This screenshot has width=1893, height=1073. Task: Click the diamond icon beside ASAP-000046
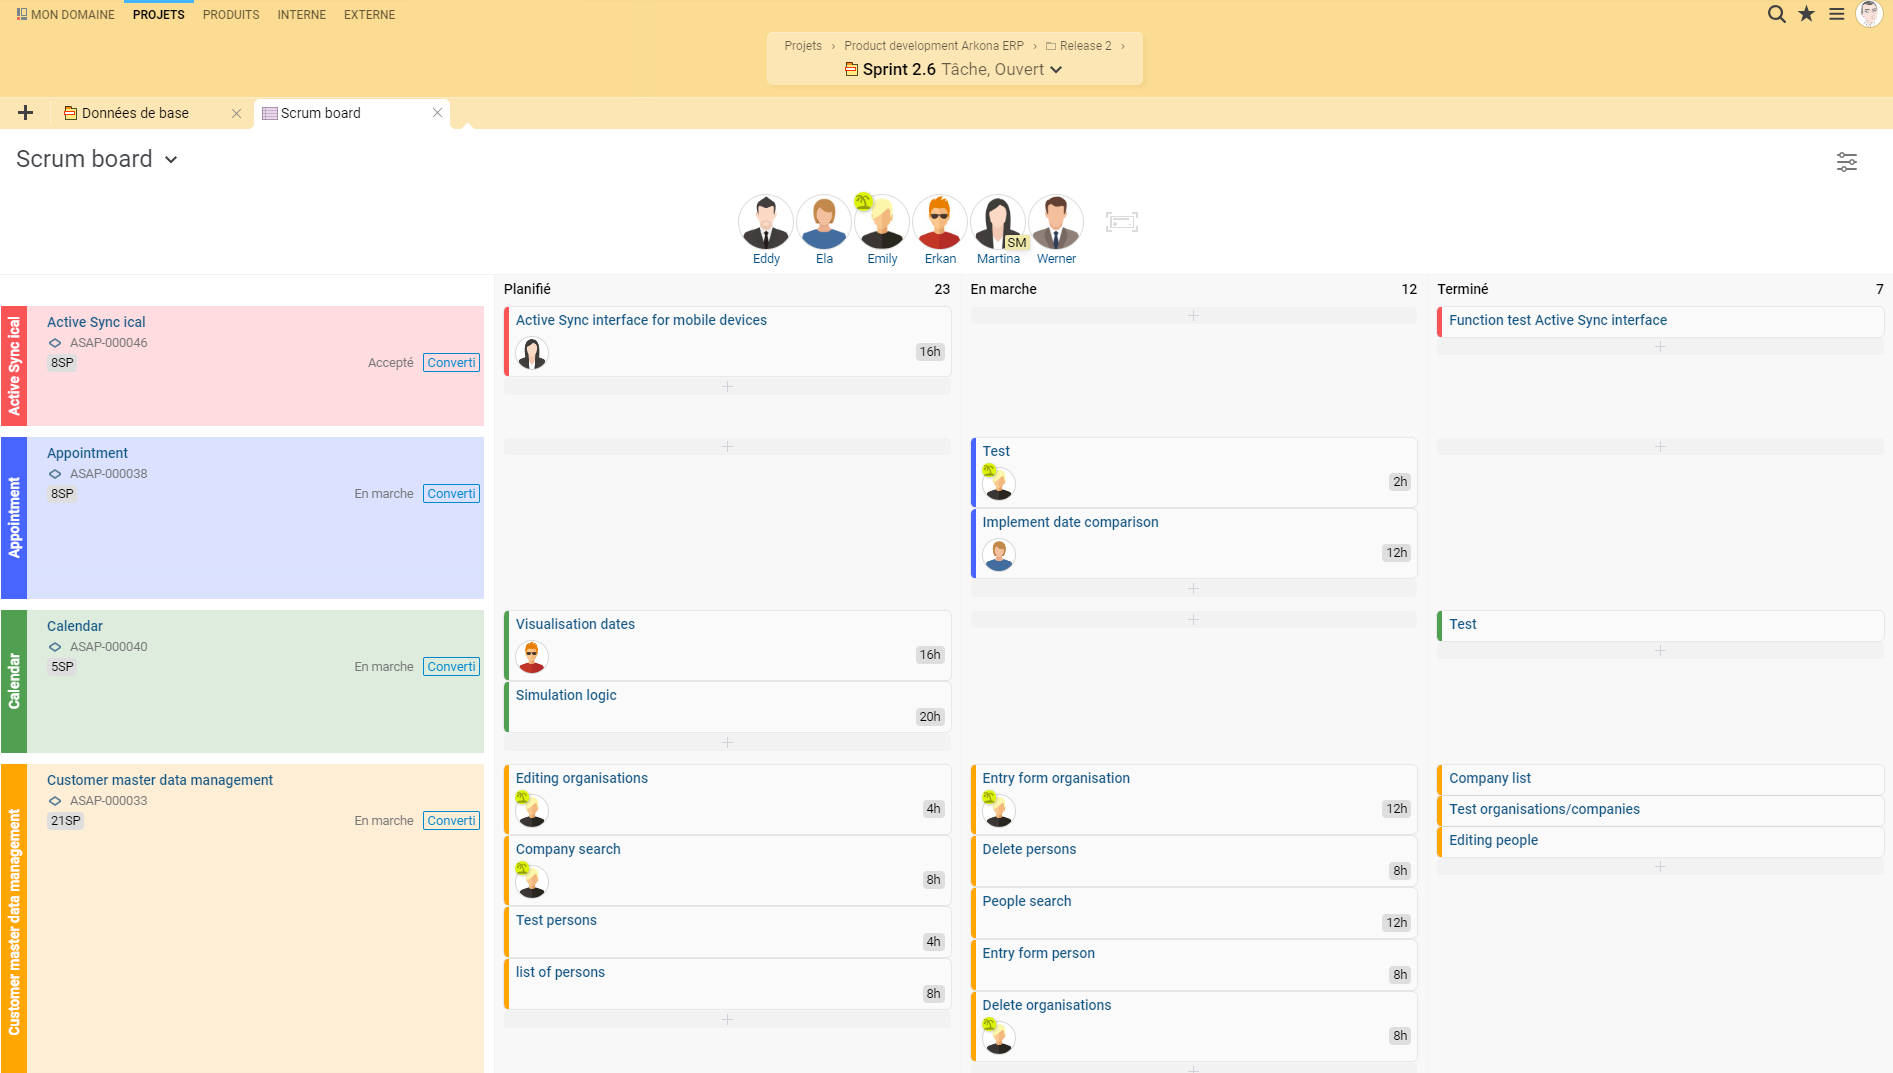[55, 343]
